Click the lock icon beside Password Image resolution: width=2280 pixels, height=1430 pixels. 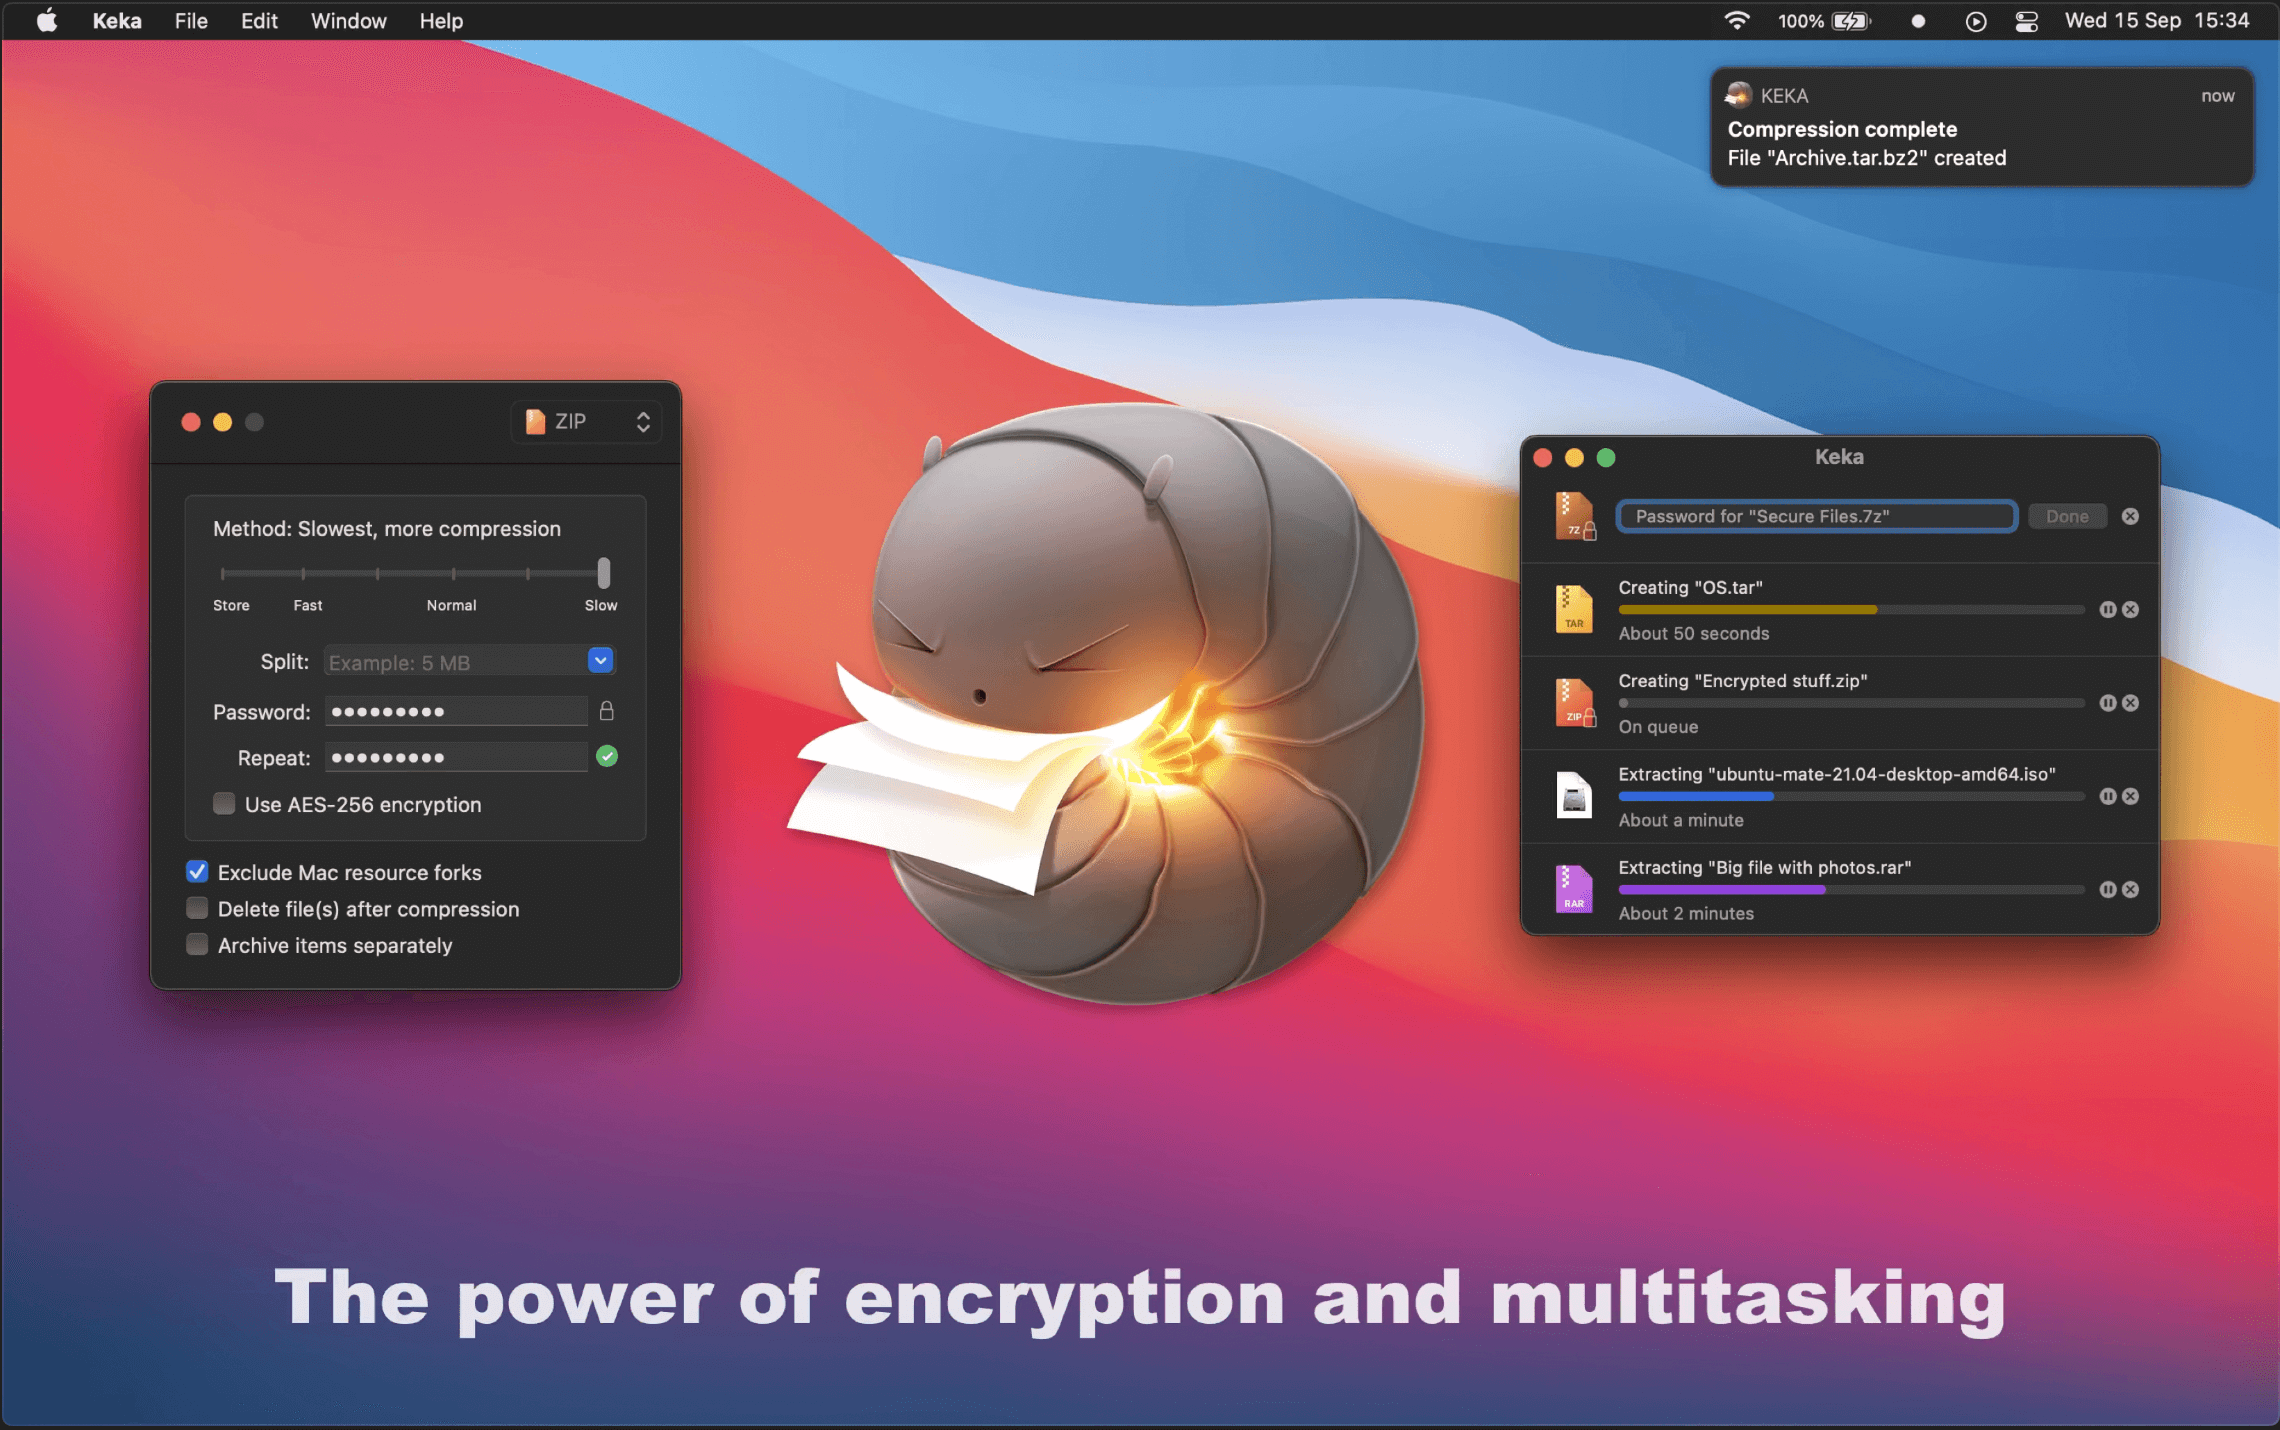pyautogui.click(x=606, y=711)
